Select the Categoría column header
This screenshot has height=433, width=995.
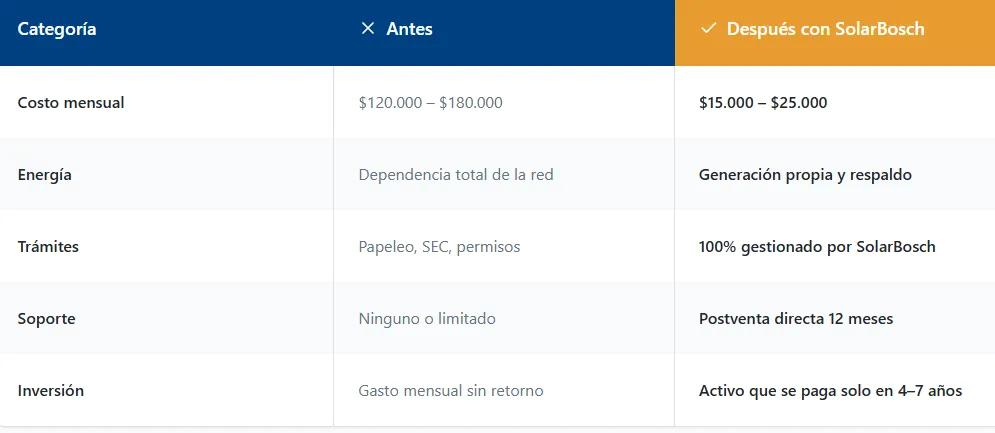coord(57,29)
